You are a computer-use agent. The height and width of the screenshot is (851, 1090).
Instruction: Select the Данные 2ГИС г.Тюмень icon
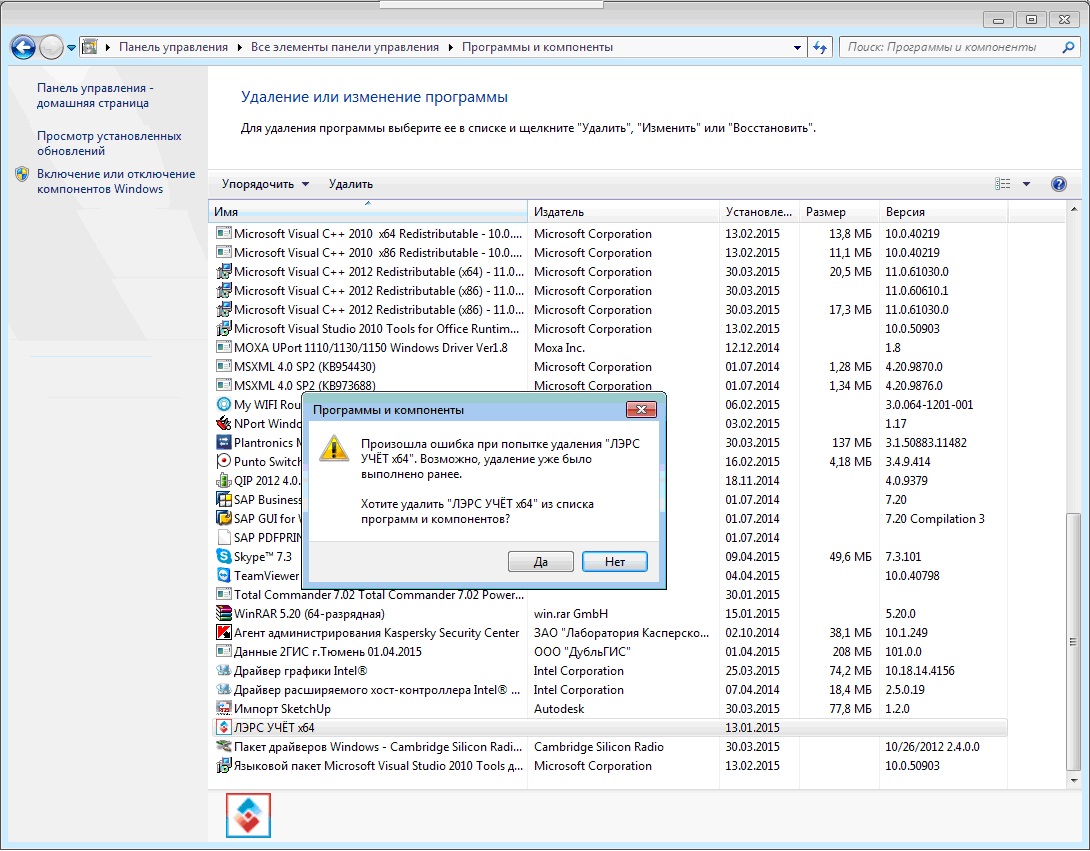click(224, 652)
